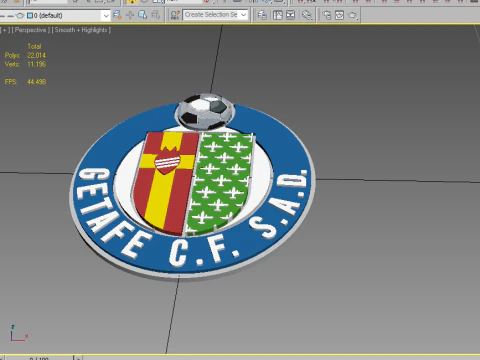This screenshot has height=360, width=480.
Task: Select the soccer ball on the crest
Action: click(204, 112)
